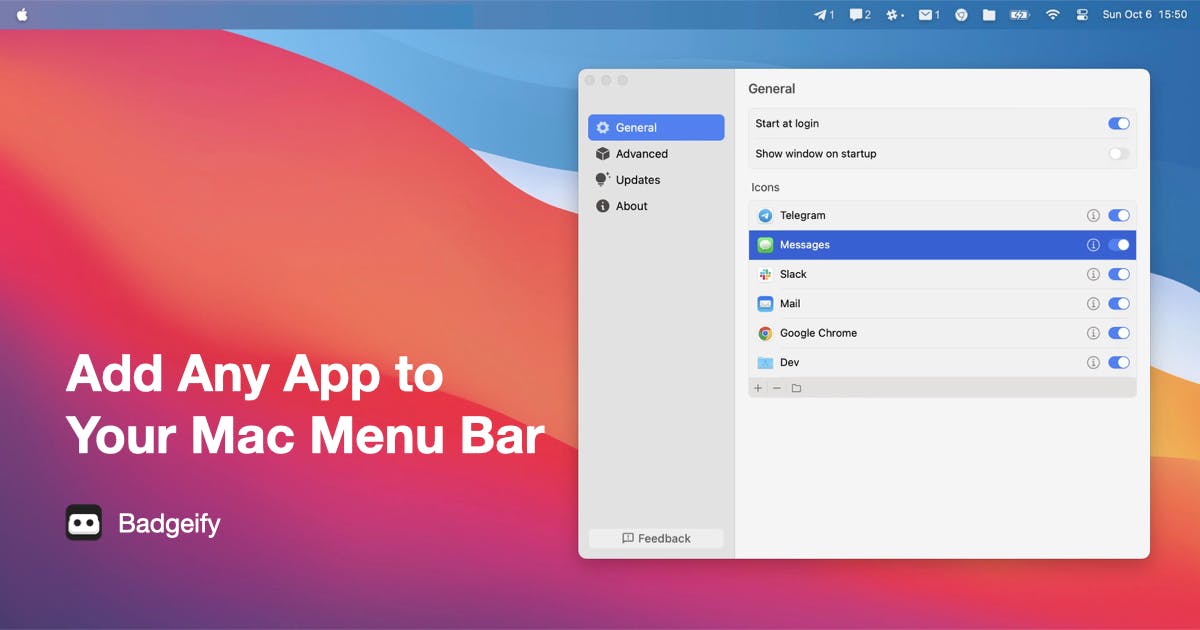
Task: Disable the Start at login toggle
Action: (1119, 123)
